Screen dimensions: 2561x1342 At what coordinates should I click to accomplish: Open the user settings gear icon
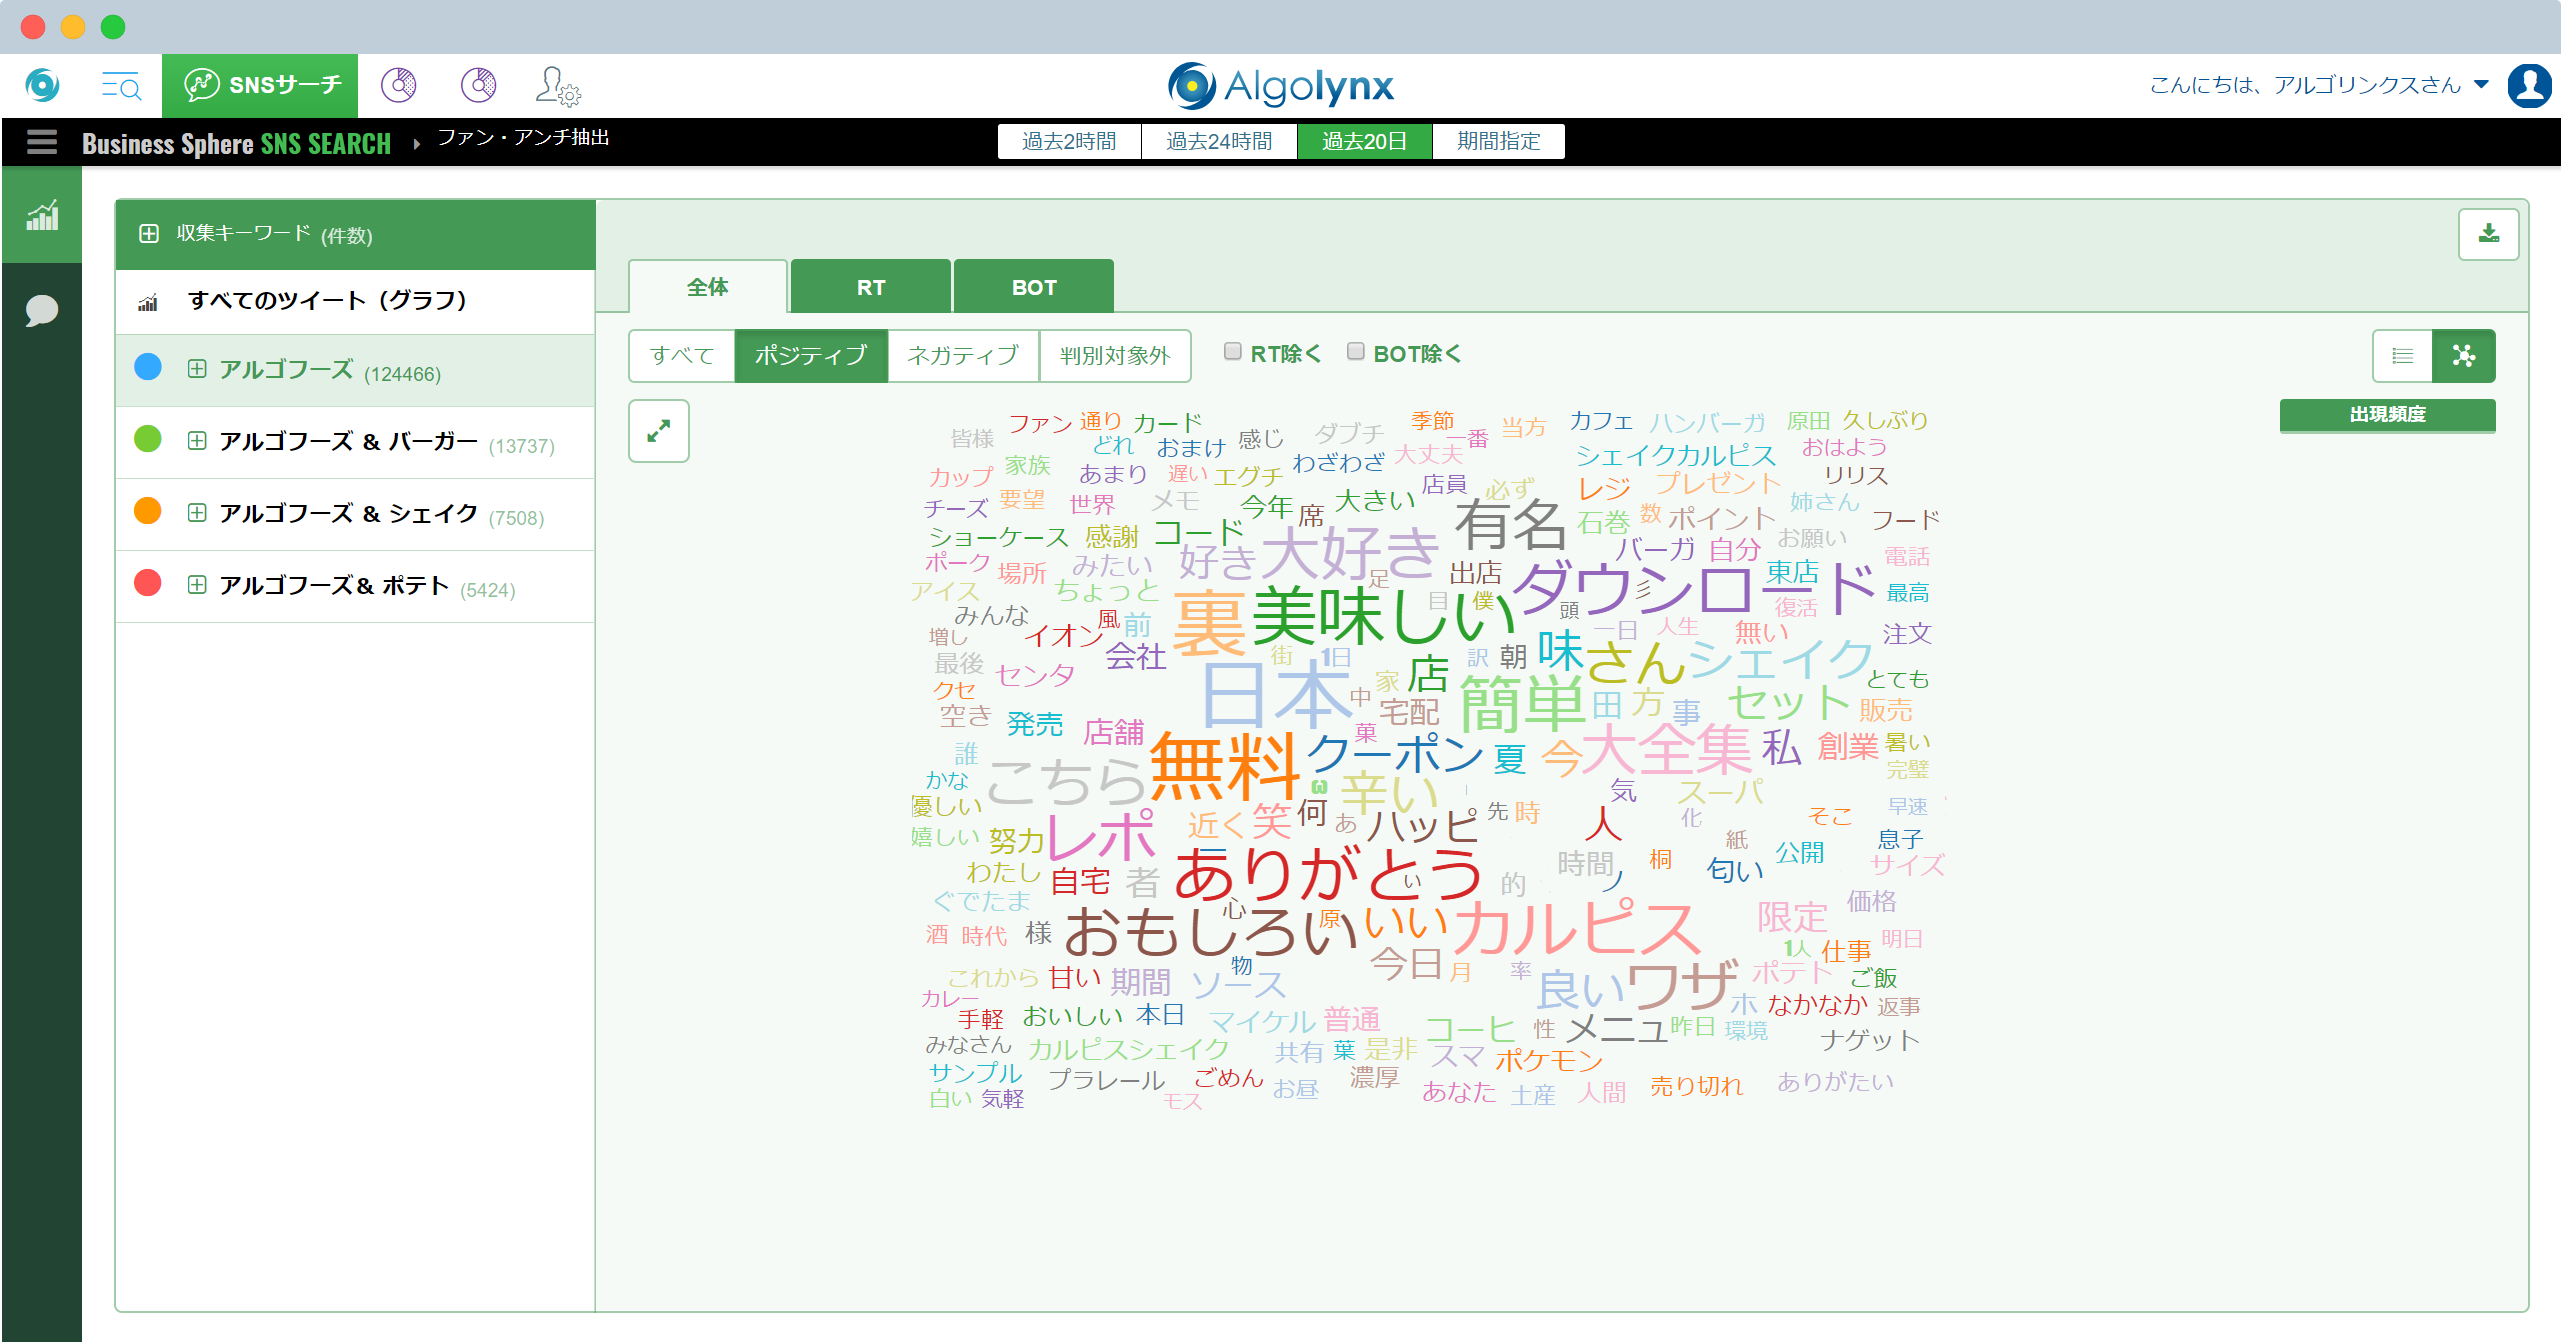pos(557,86)
